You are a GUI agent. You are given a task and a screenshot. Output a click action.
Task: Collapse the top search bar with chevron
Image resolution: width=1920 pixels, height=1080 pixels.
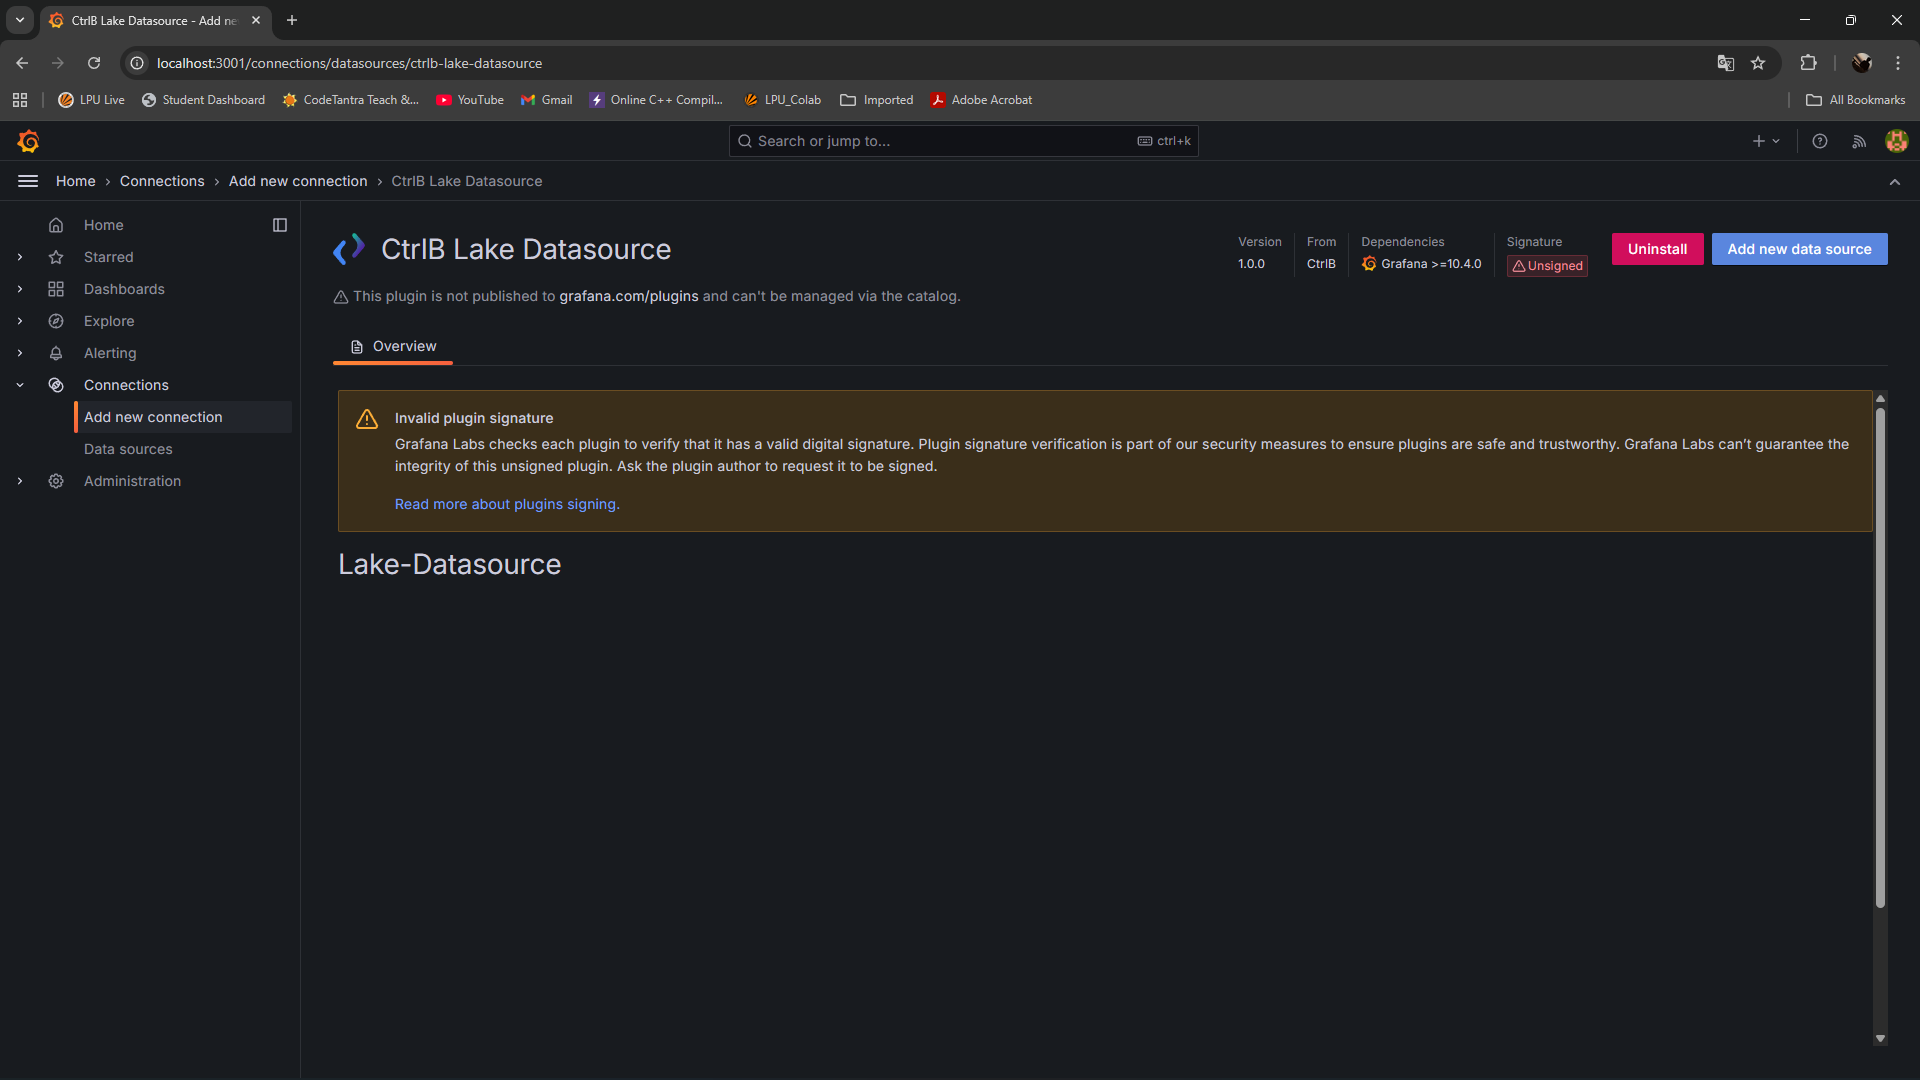tap(1894, 181)
